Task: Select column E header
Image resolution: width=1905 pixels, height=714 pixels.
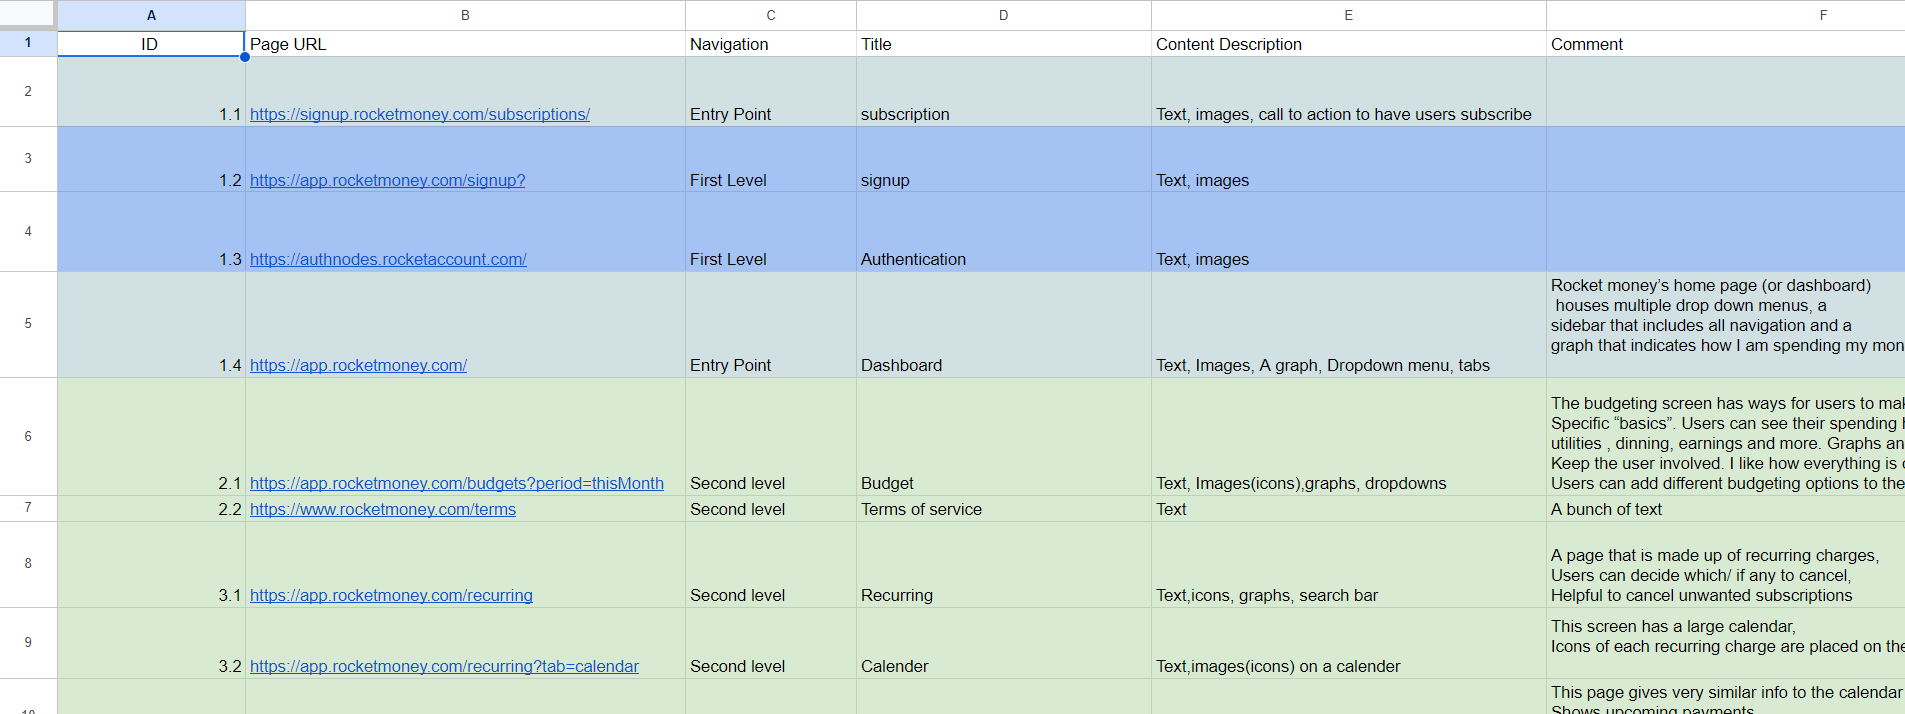Action: click(1349, 15)
